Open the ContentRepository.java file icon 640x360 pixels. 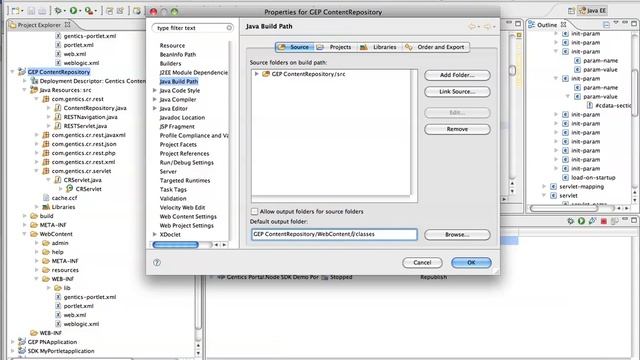[x=58, y=108]
